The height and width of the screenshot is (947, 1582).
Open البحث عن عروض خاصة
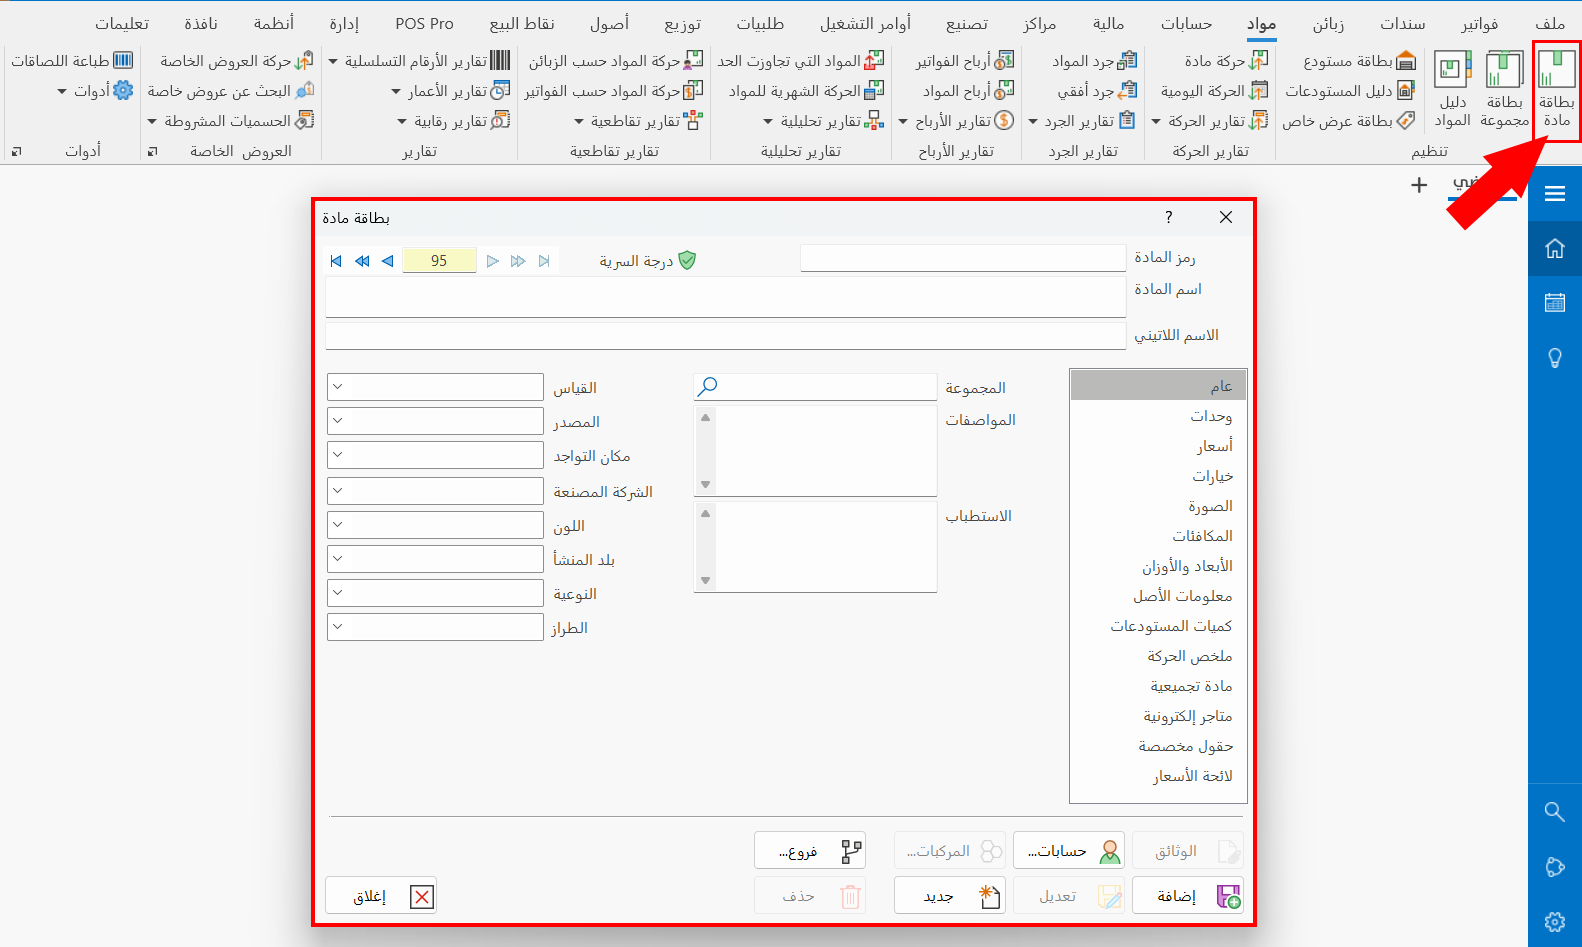[x=231, y=91]
